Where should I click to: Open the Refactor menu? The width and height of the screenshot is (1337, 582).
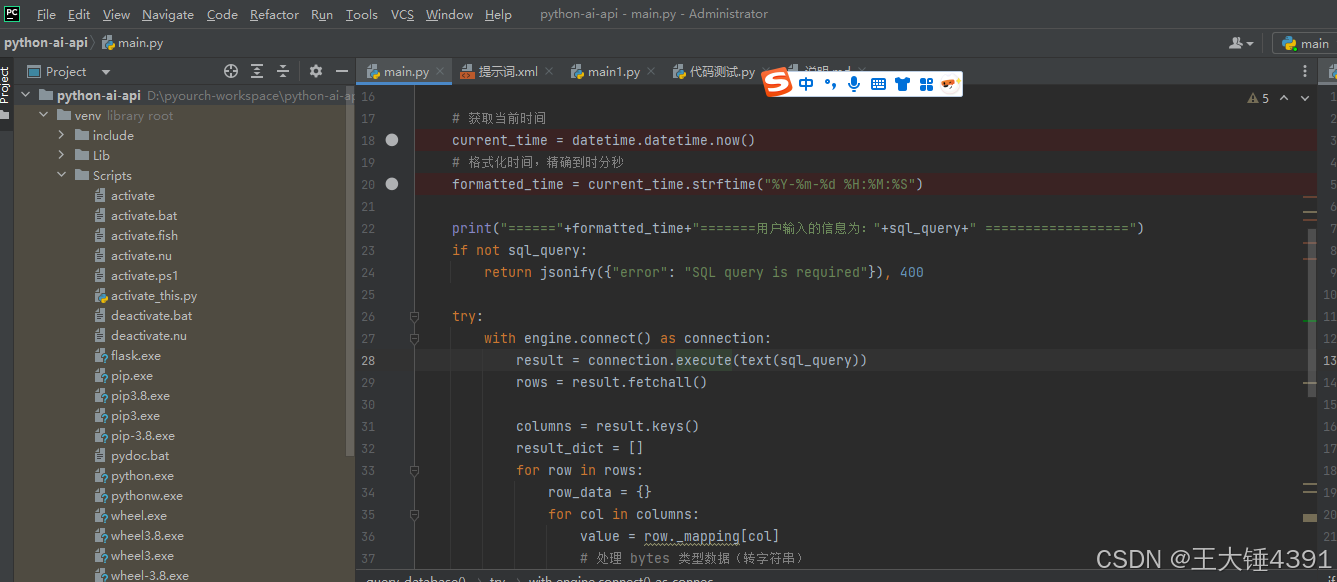point(274,14)
